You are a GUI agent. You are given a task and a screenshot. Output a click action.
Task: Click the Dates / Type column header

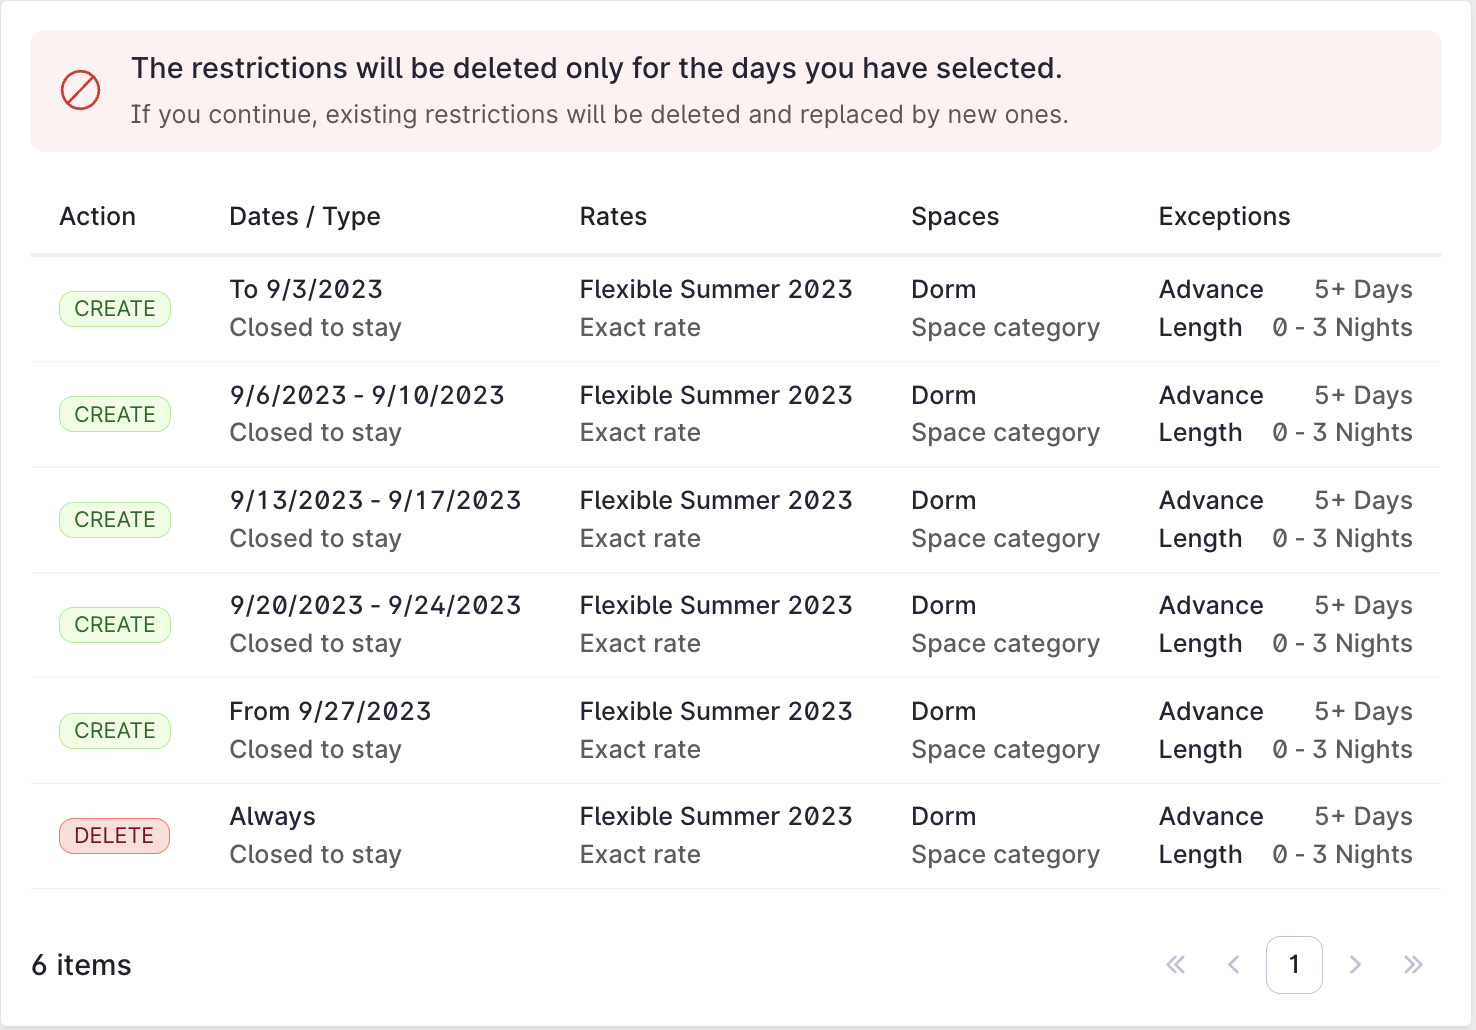pyautogui.click(x=304, y=216)
